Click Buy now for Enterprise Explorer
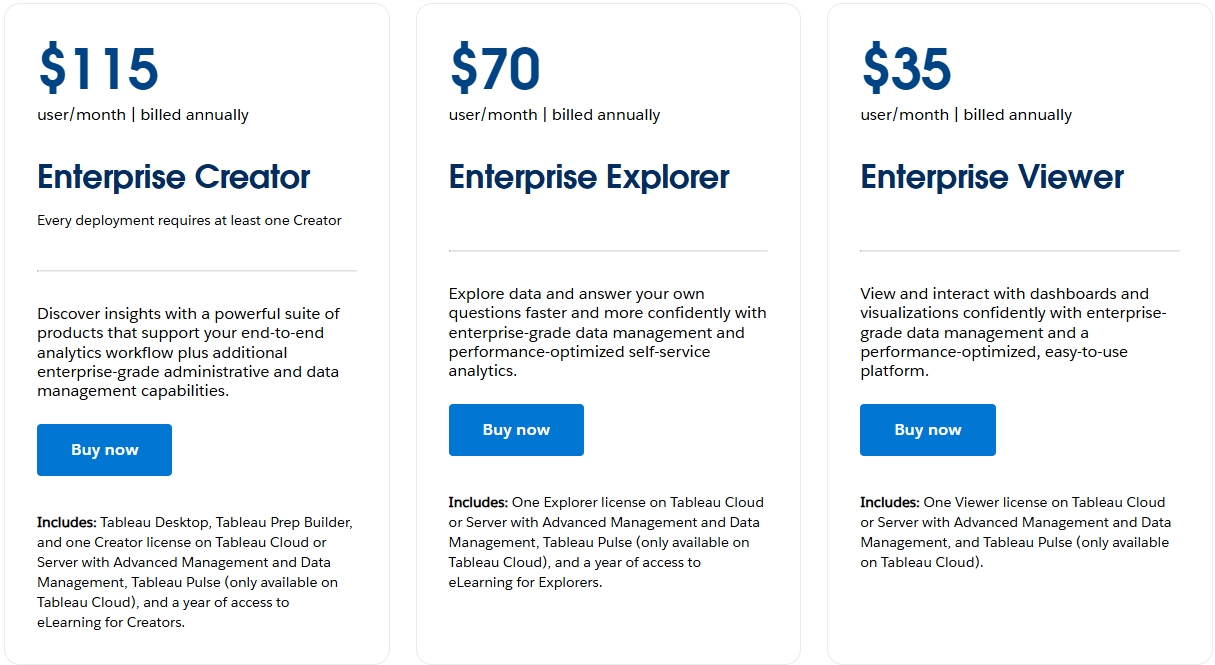The width and height of the screenshot is (1215, 665). click(x=516, y=430)
